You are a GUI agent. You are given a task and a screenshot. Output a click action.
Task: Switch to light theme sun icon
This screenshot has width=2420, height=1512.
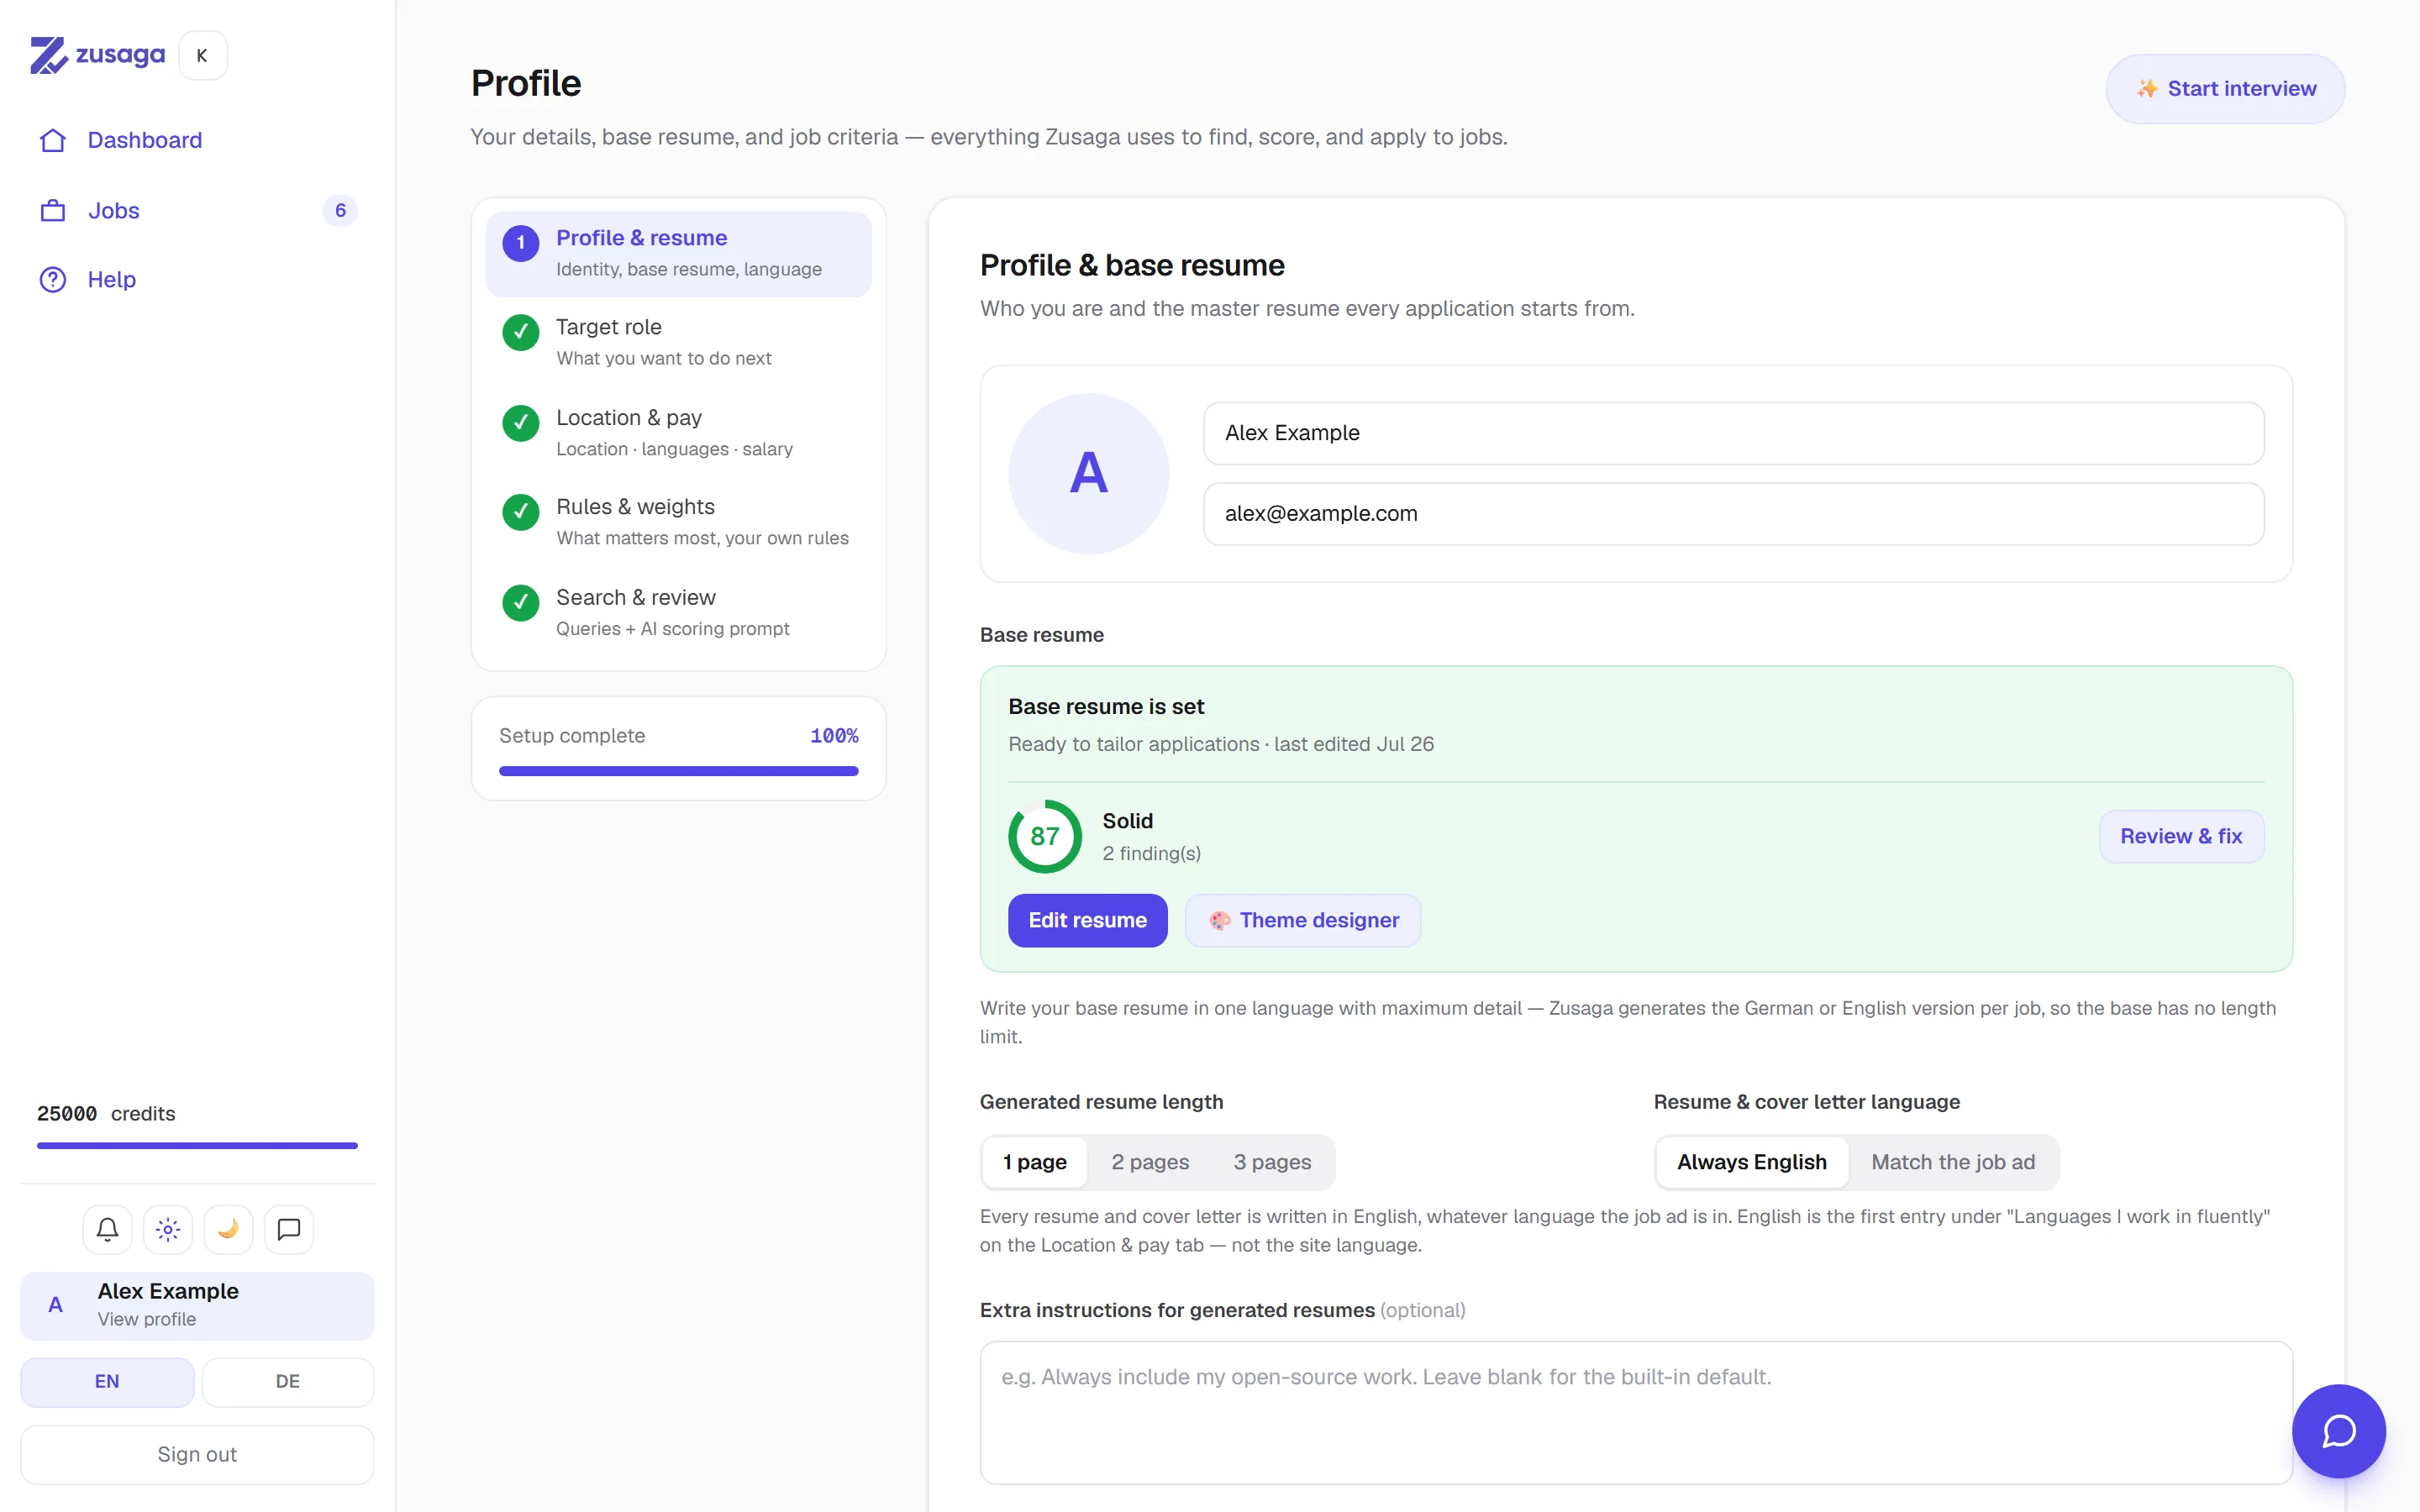click(168, 1229)
